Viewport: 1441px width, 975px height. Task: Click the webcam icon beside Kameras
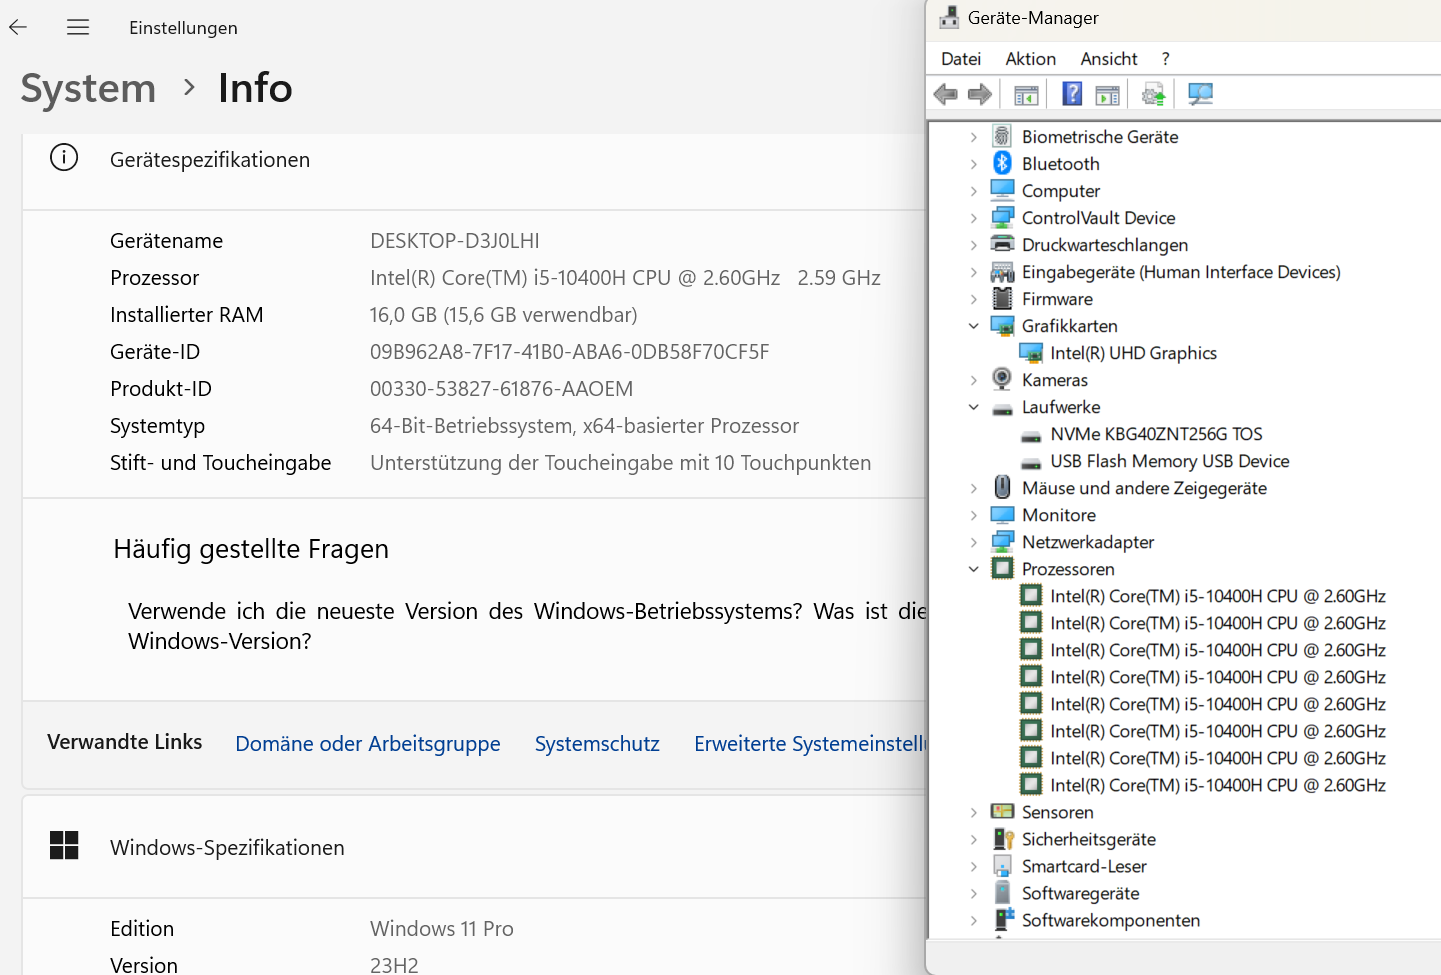pos(1002,379)
